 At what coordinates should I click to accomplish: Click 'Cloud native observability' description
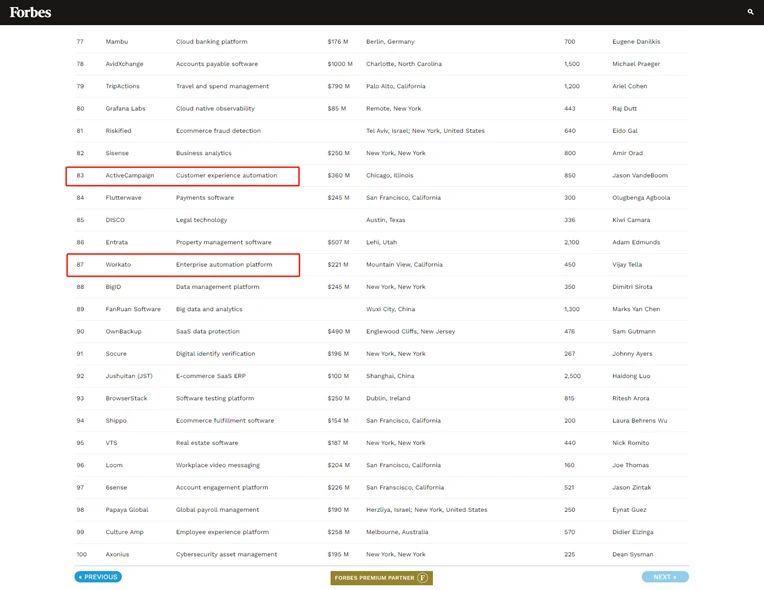pyautogui.click(x=215, y=109)
